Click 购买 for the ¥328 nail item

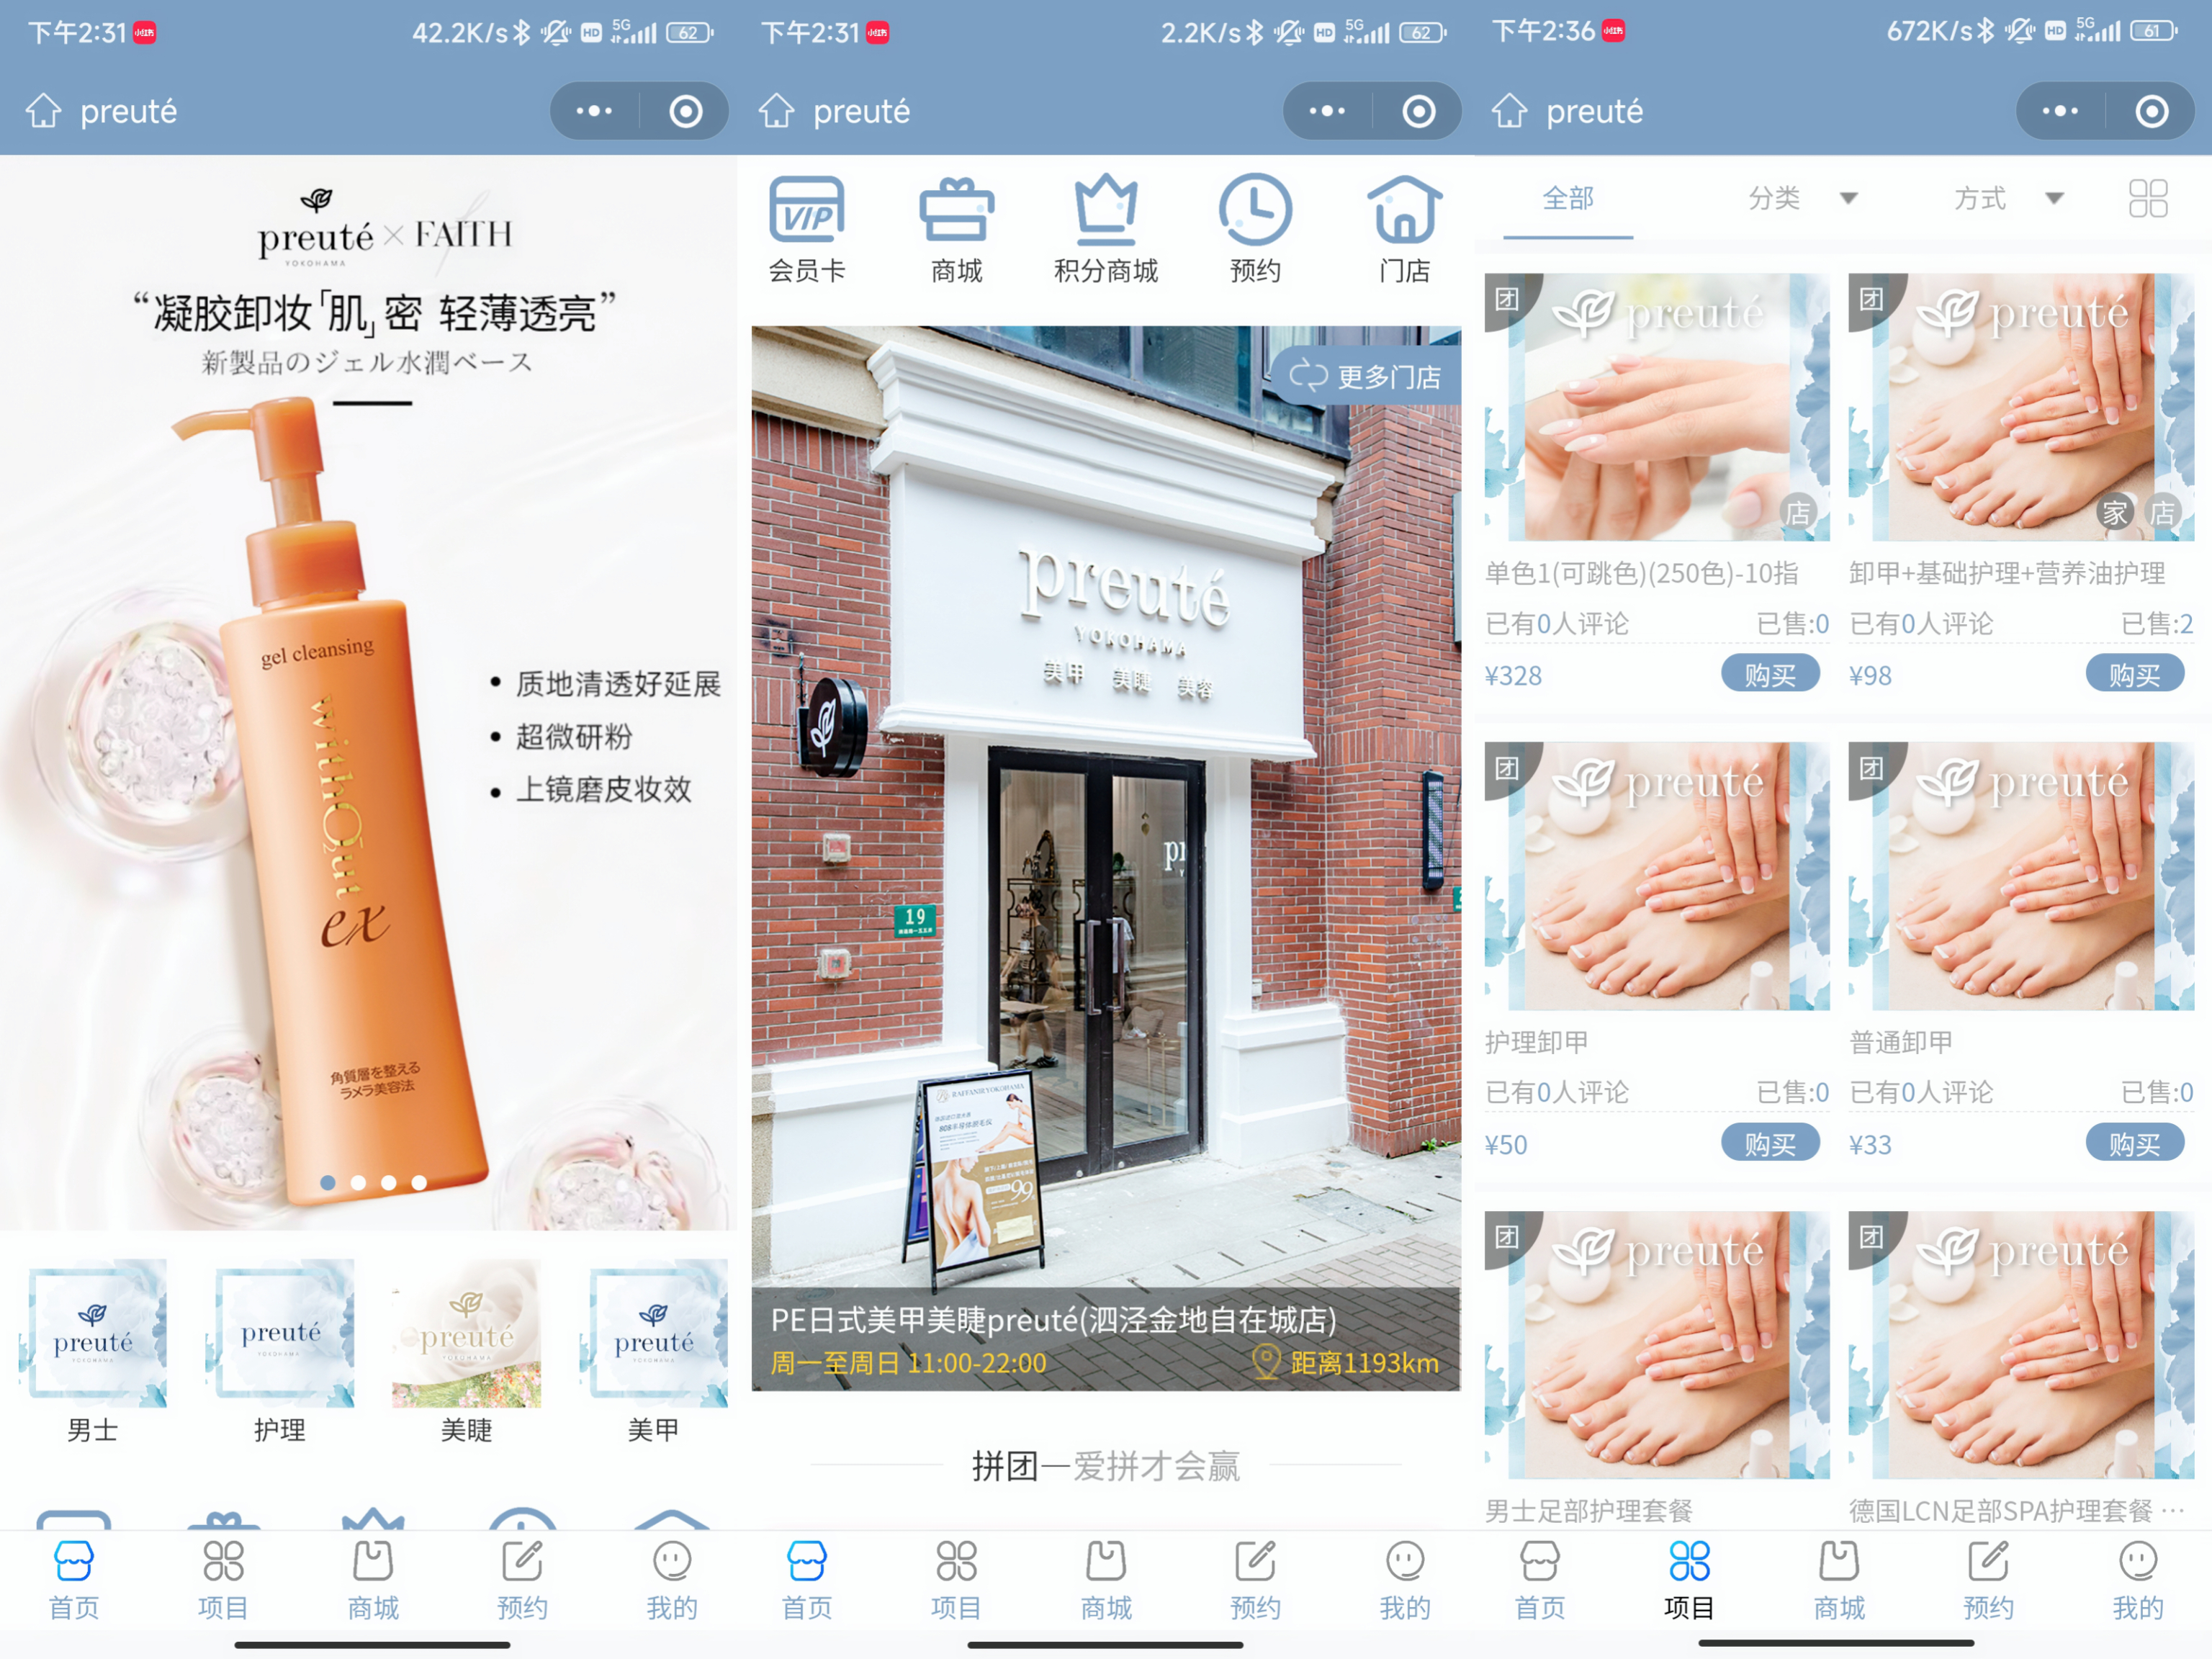[x=1769, y=675]
